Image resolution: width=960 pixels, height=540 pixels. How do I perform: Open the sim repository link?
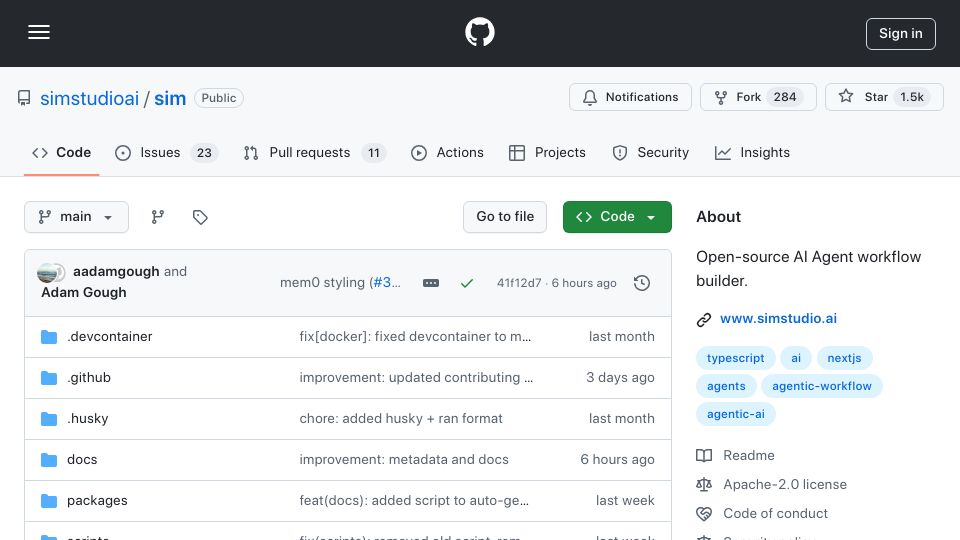click(x=170, y=98)
